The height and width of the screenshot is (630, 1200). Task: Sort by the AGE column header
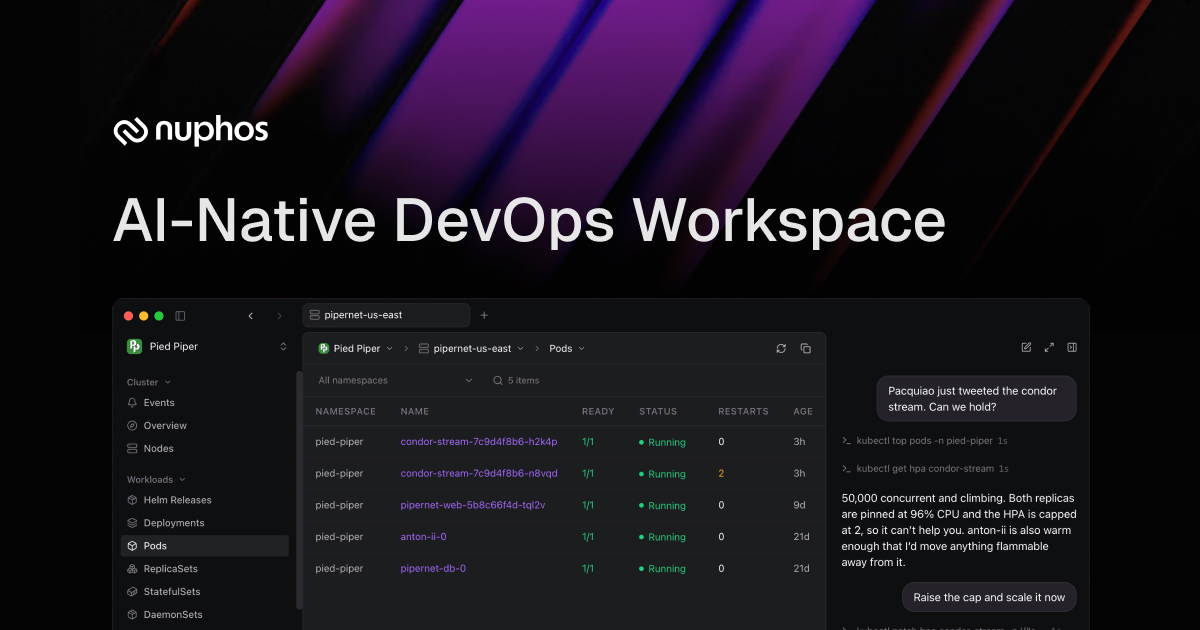[x=803, y=412]
